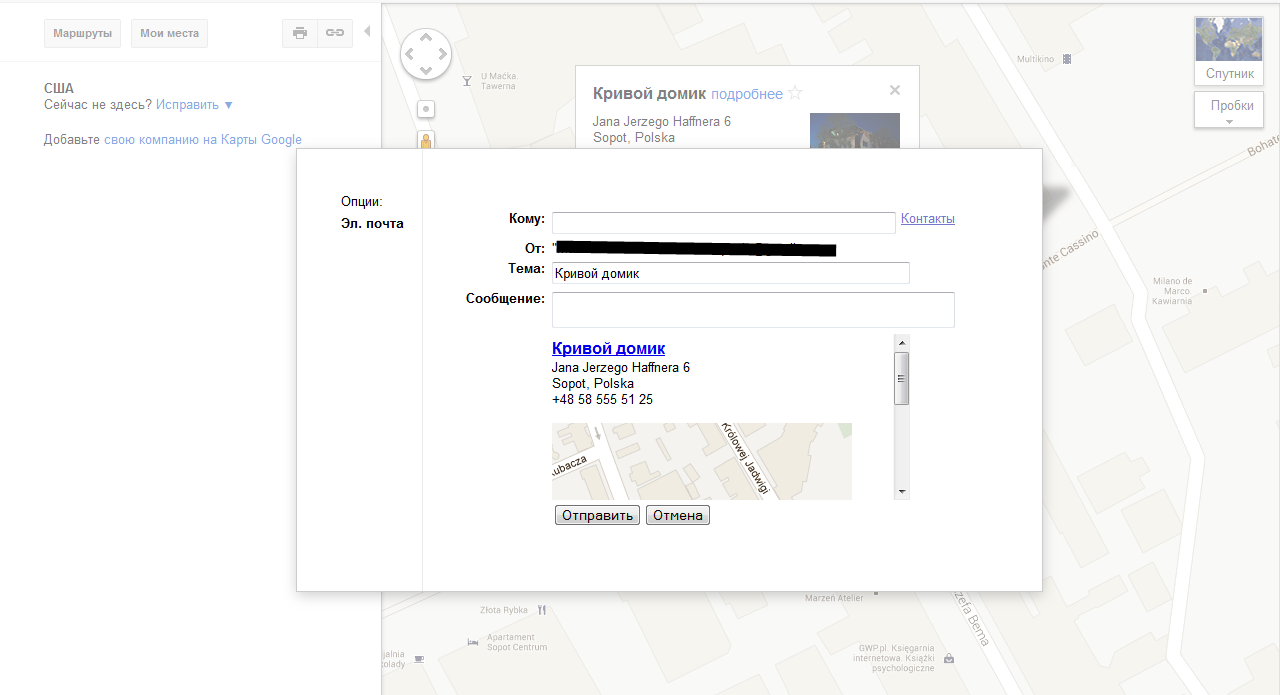This screenshot has height=695, width=1280.
Task: Click the Тема subject field
Action: pos(730,273)
